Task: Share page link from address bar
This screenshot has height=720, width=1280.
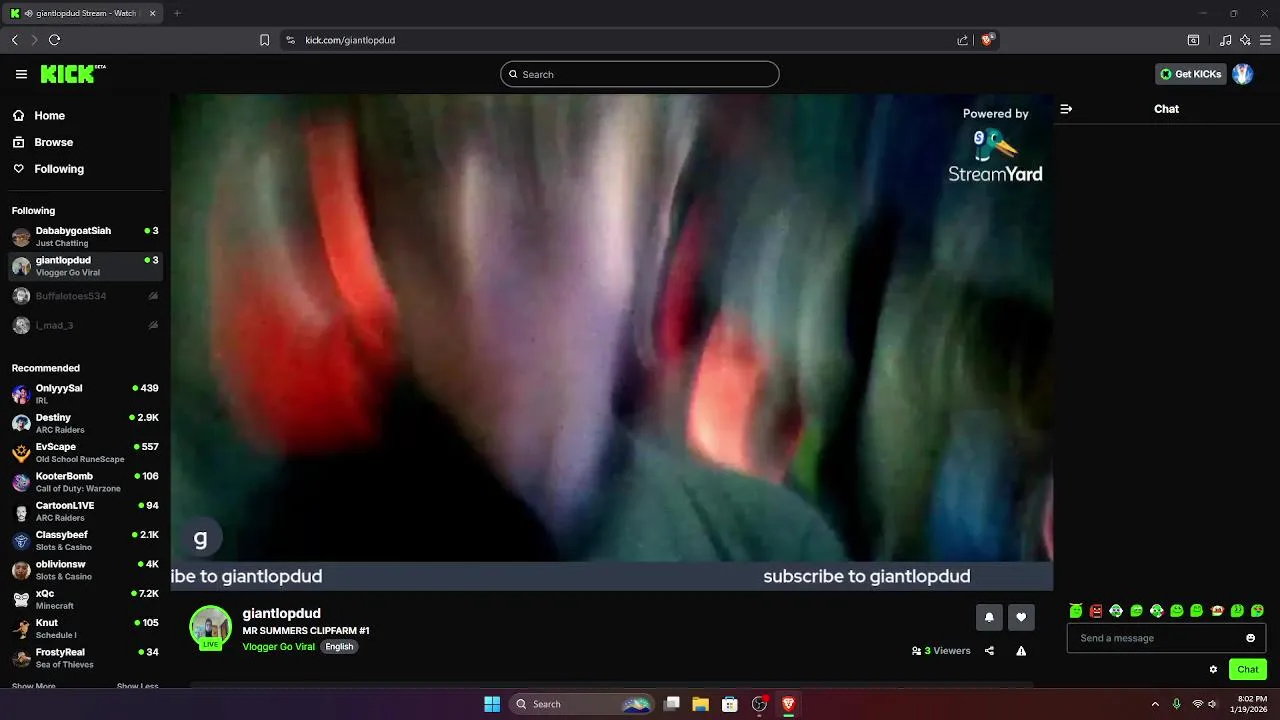Action: coord(962,40)
